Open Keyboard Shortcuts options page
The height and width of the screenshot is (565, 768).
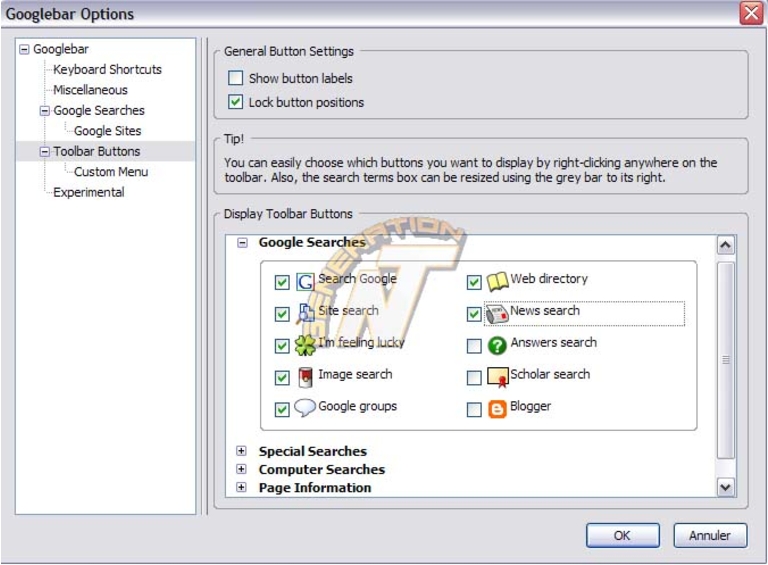click(107, 70)
